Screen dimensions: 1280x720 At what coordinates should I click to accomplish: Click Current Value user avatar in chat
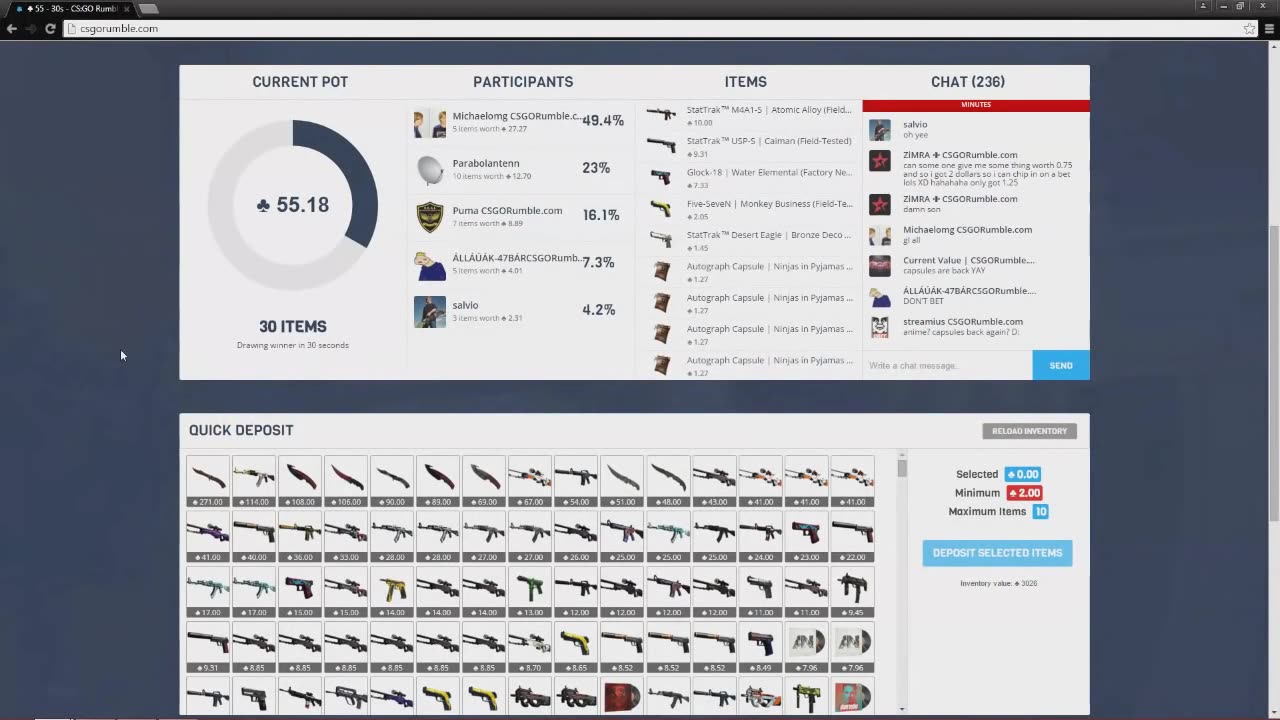[x=880, y=266]
